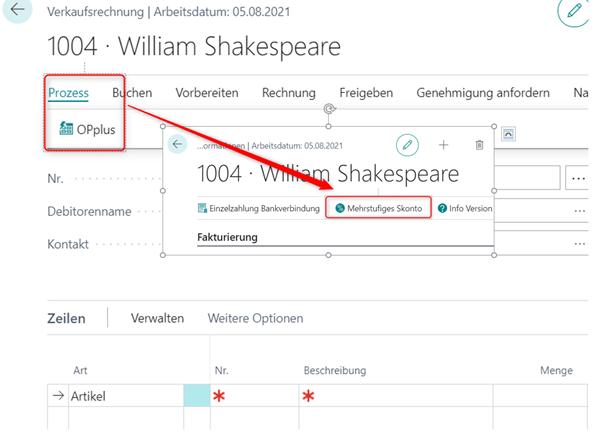
Task: Click the Debitorenname label
Action: pyautogui.click(x=89, y=211)
